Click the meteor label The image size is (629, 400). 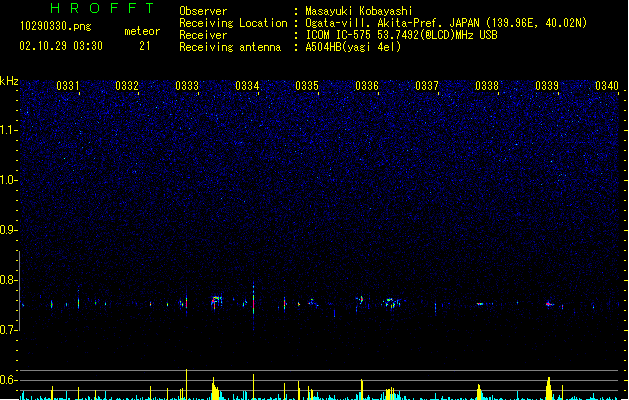[142, 31]
